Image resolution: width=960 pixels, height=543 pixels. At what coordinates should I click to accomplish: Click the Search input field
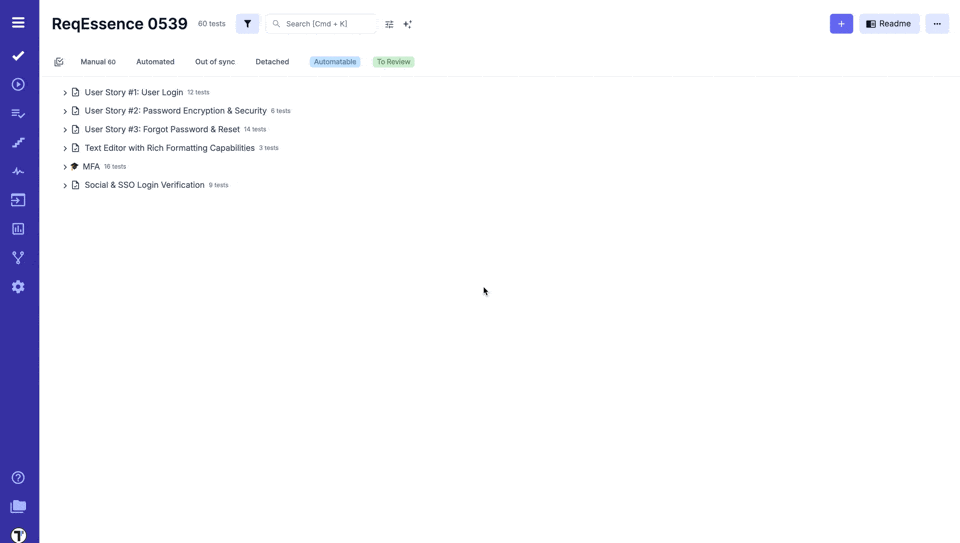(326, 24)
